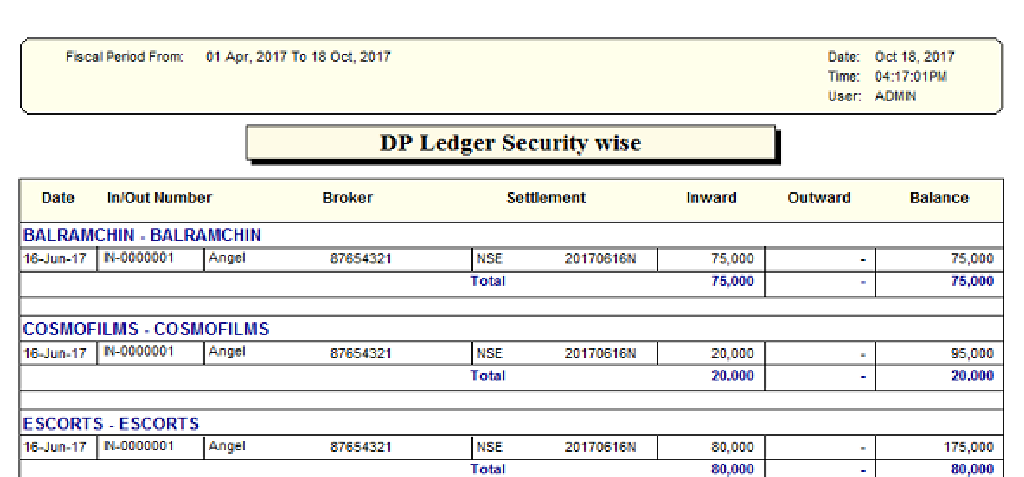
Task: Select the In/Out Number column header
Action: tap(159, 198)
